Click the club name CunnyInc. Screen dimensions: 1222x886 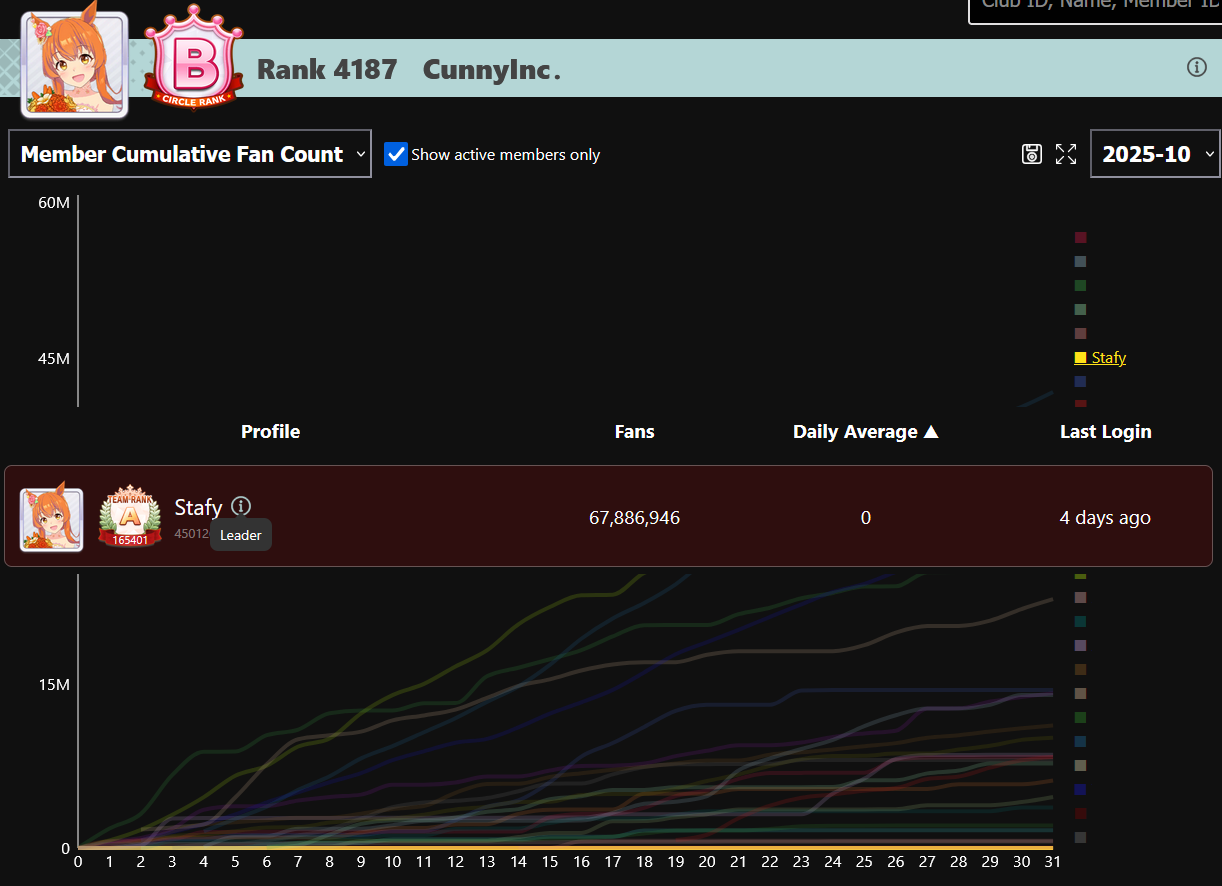[491, 70]
